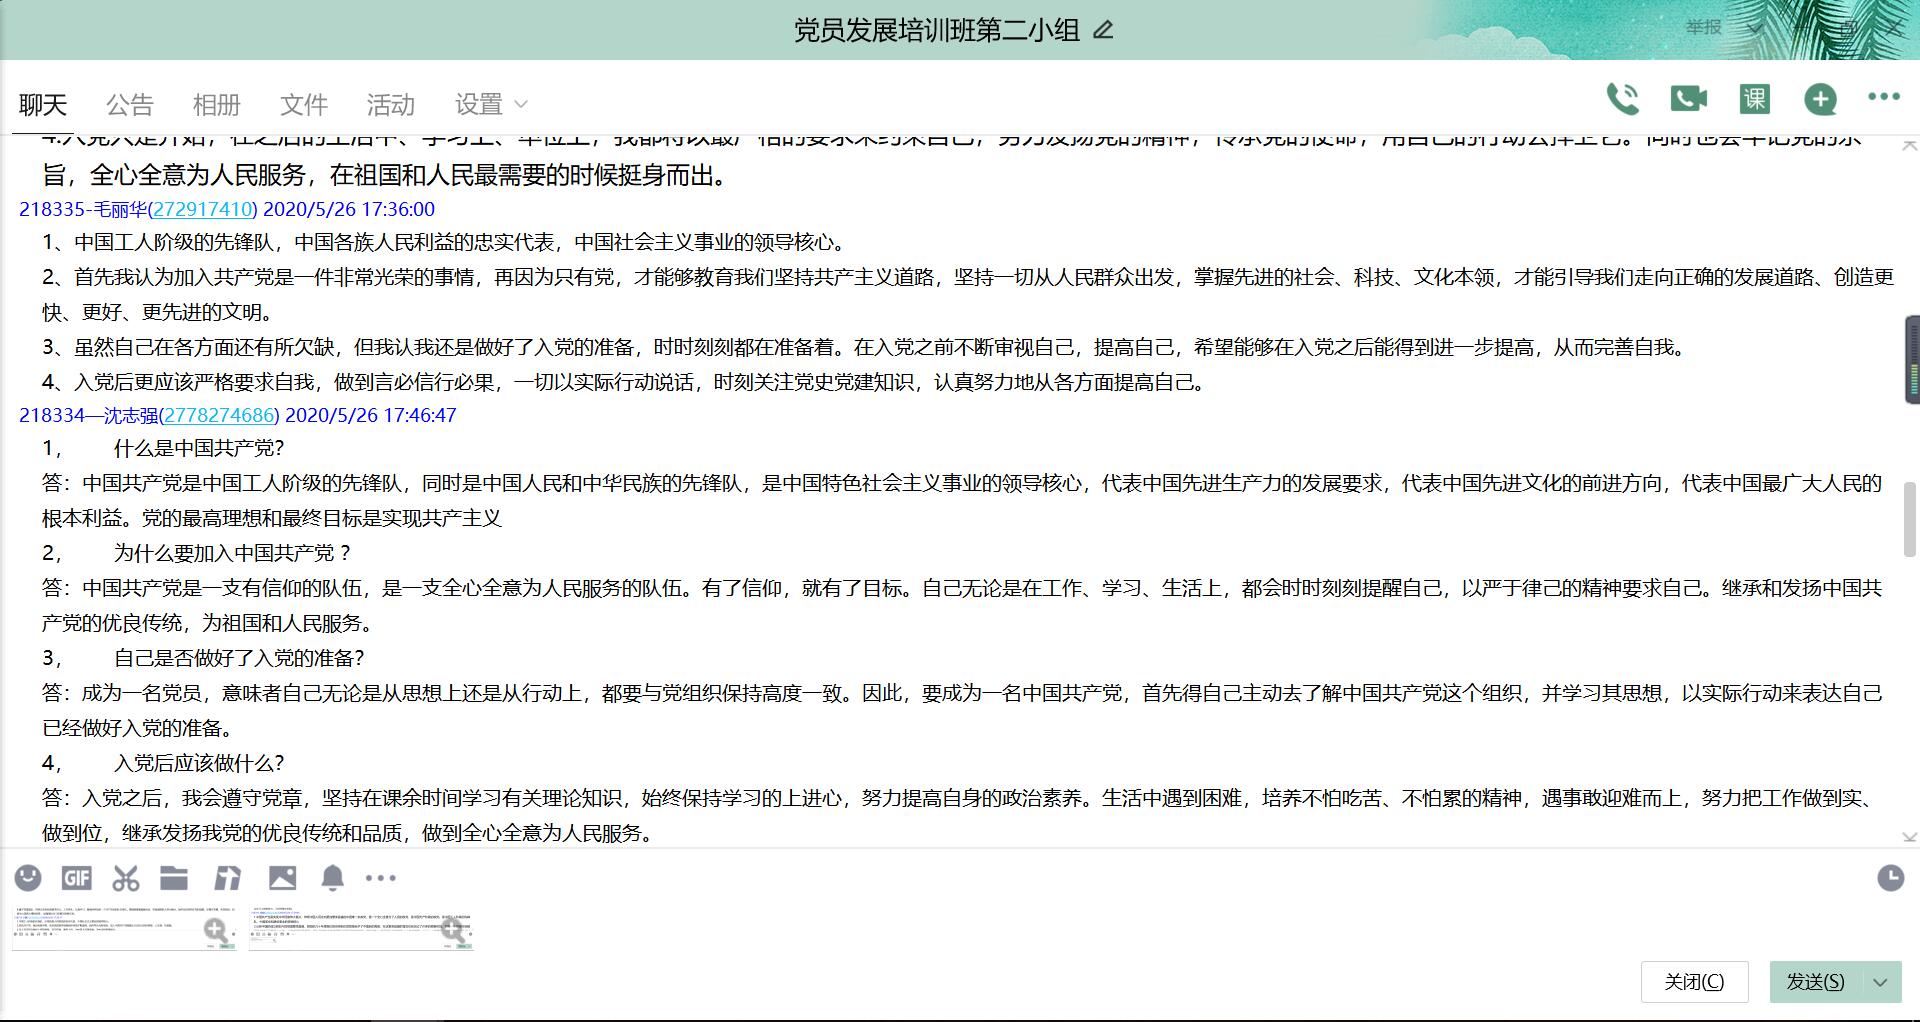Select the first pasted image thumbnail
This screenshot has height=1022, width=1920.
pyautogui.click(x=124, y=930)
